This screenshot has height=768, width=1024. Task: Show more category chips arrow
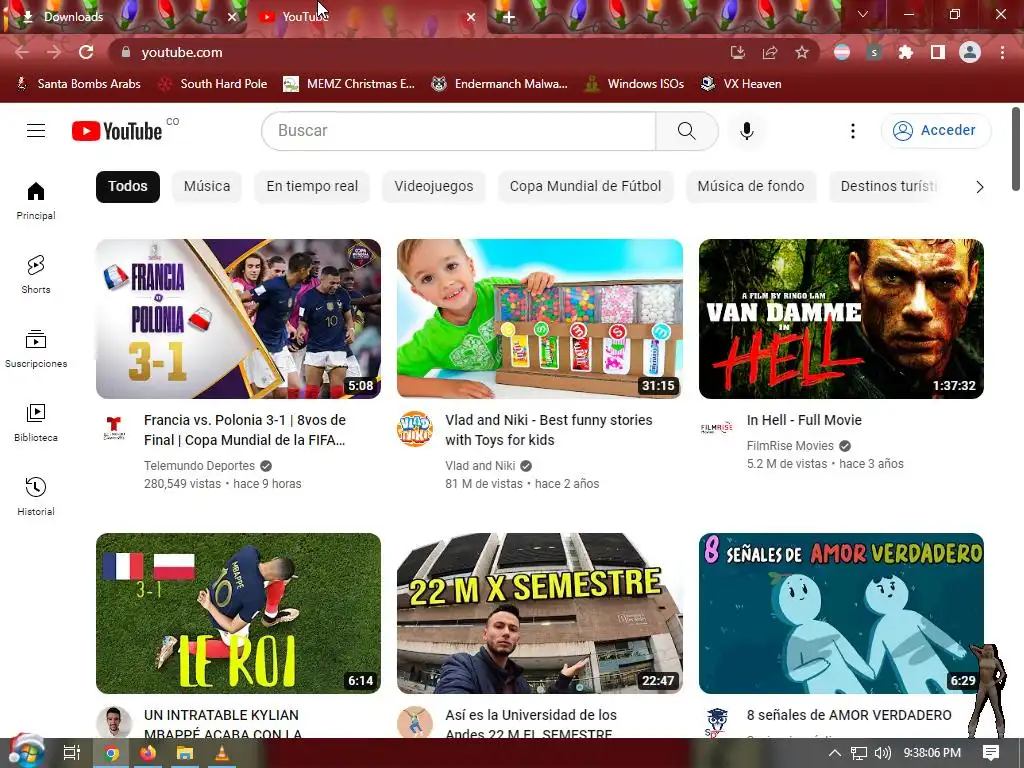tap(979, 187)
